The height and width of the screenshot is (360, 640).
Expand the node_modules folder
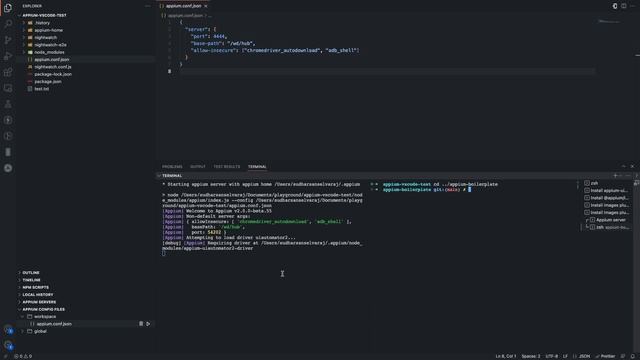(x=86, y=52)
